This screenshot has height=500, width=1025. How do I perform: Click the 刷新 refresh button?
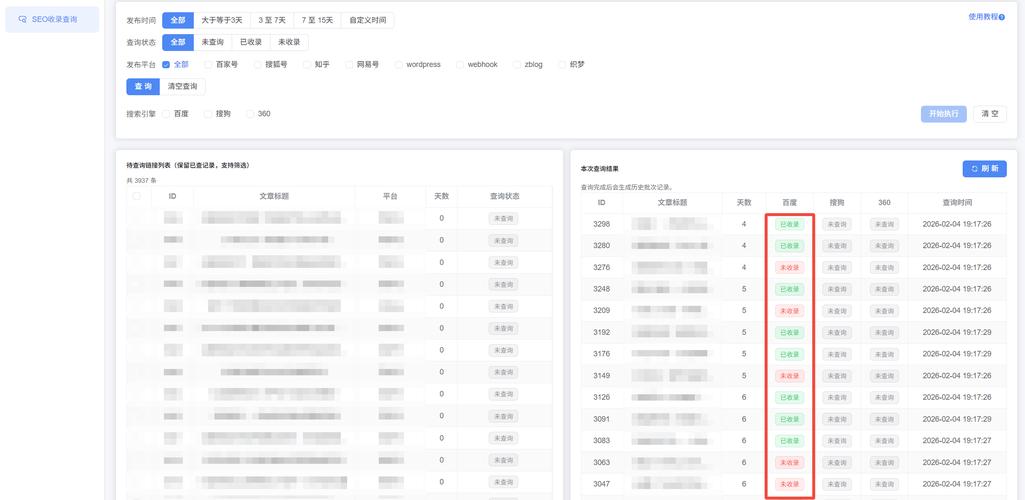984,169
